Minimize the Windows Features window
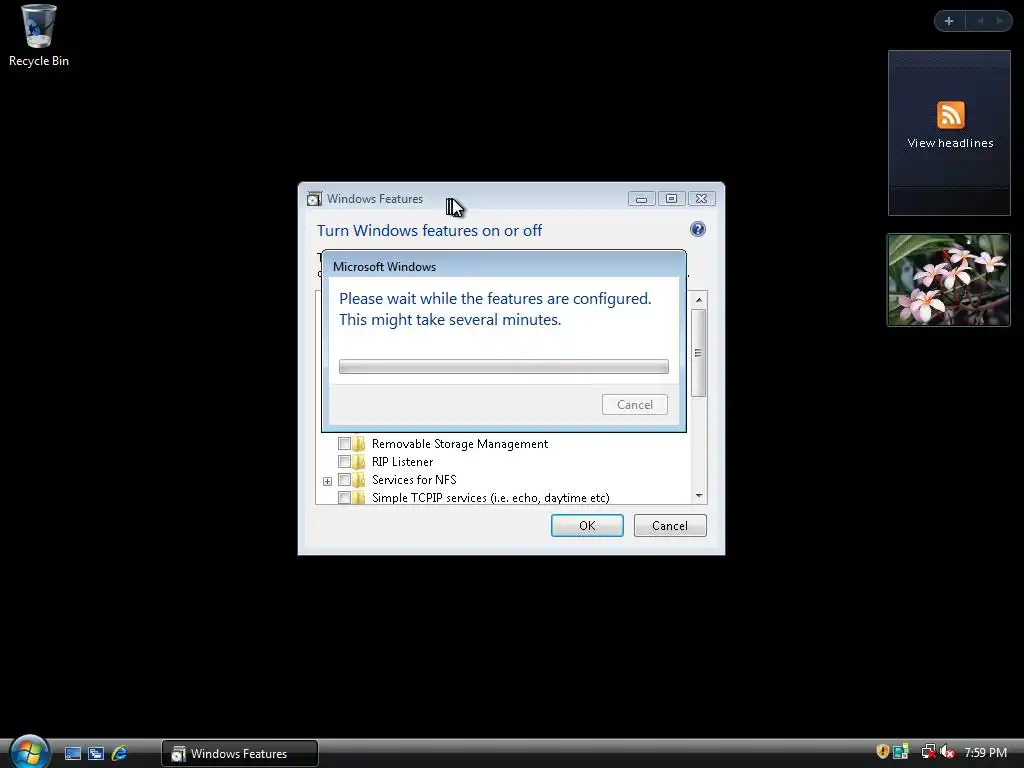The image size is (1024, 768). coord(641,199)
